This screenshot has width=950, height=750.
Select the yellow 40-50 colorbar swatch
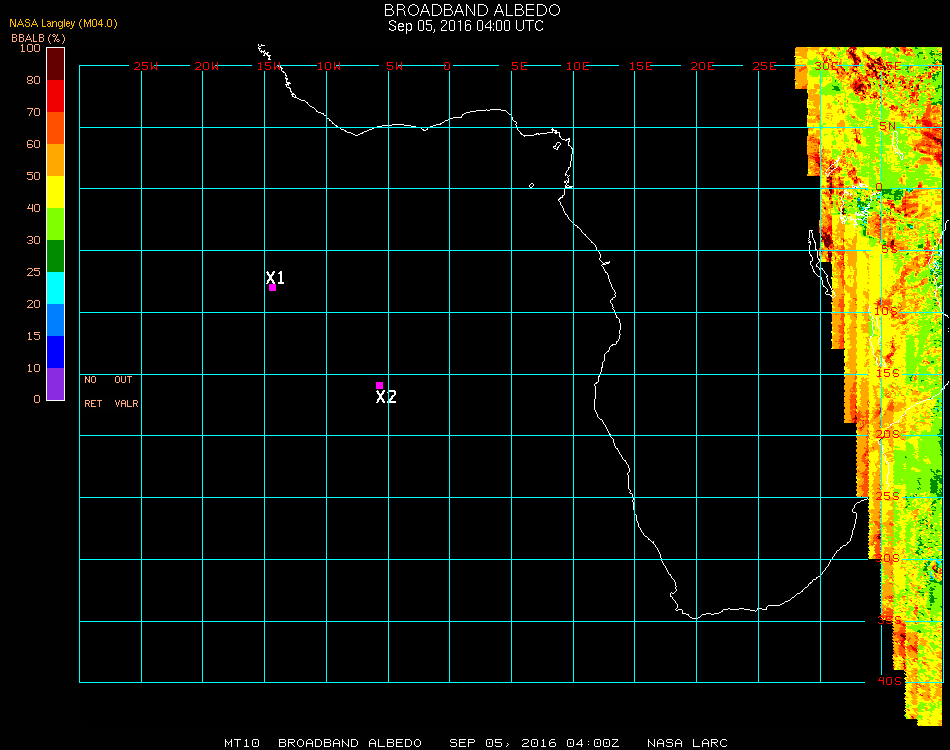(x=55, y=192)
